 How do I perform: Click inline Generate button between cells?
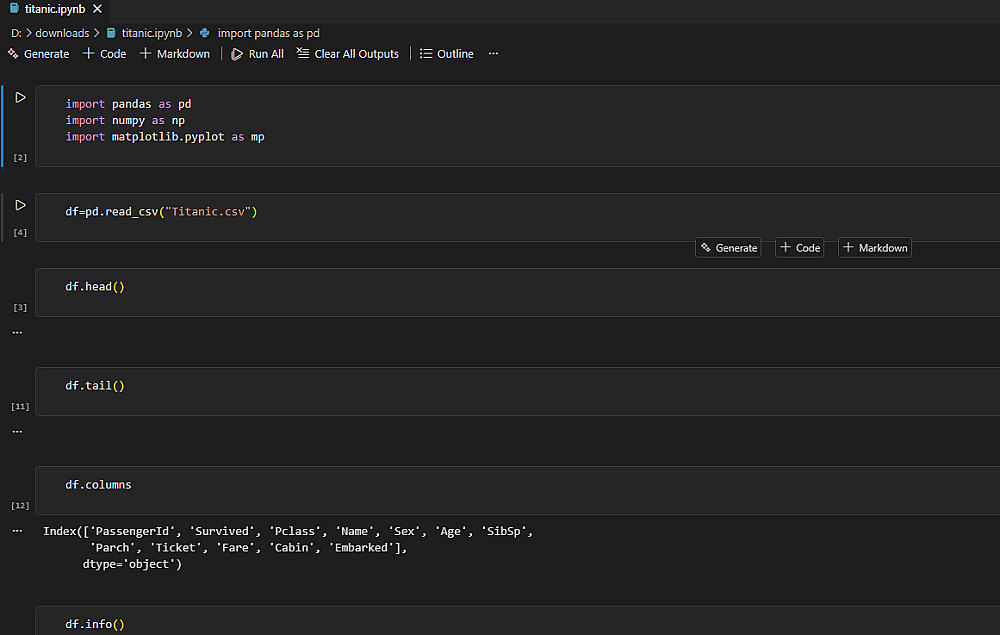pyautogui.click(x=728, y=248)
